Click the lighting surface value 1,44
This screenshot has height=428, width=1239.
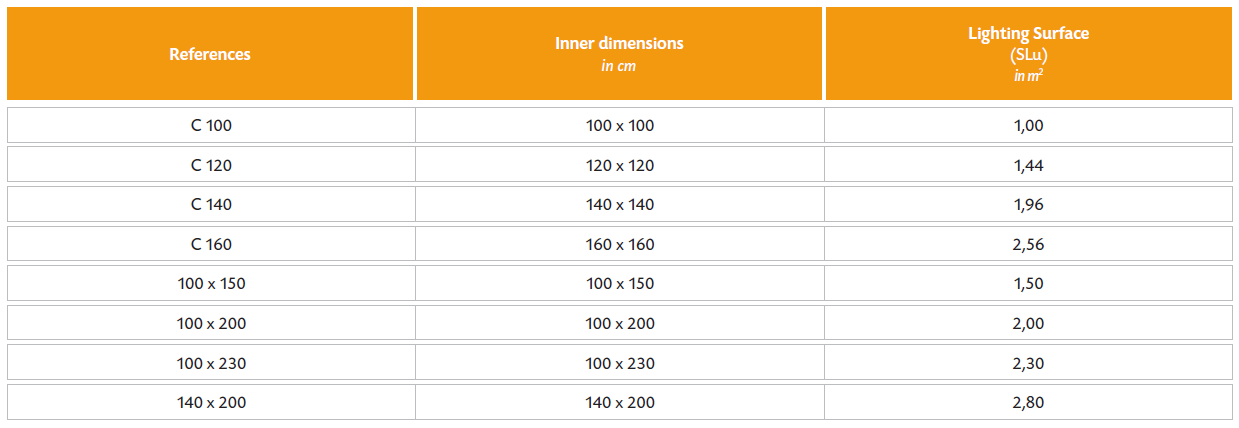pos(1028,165)
